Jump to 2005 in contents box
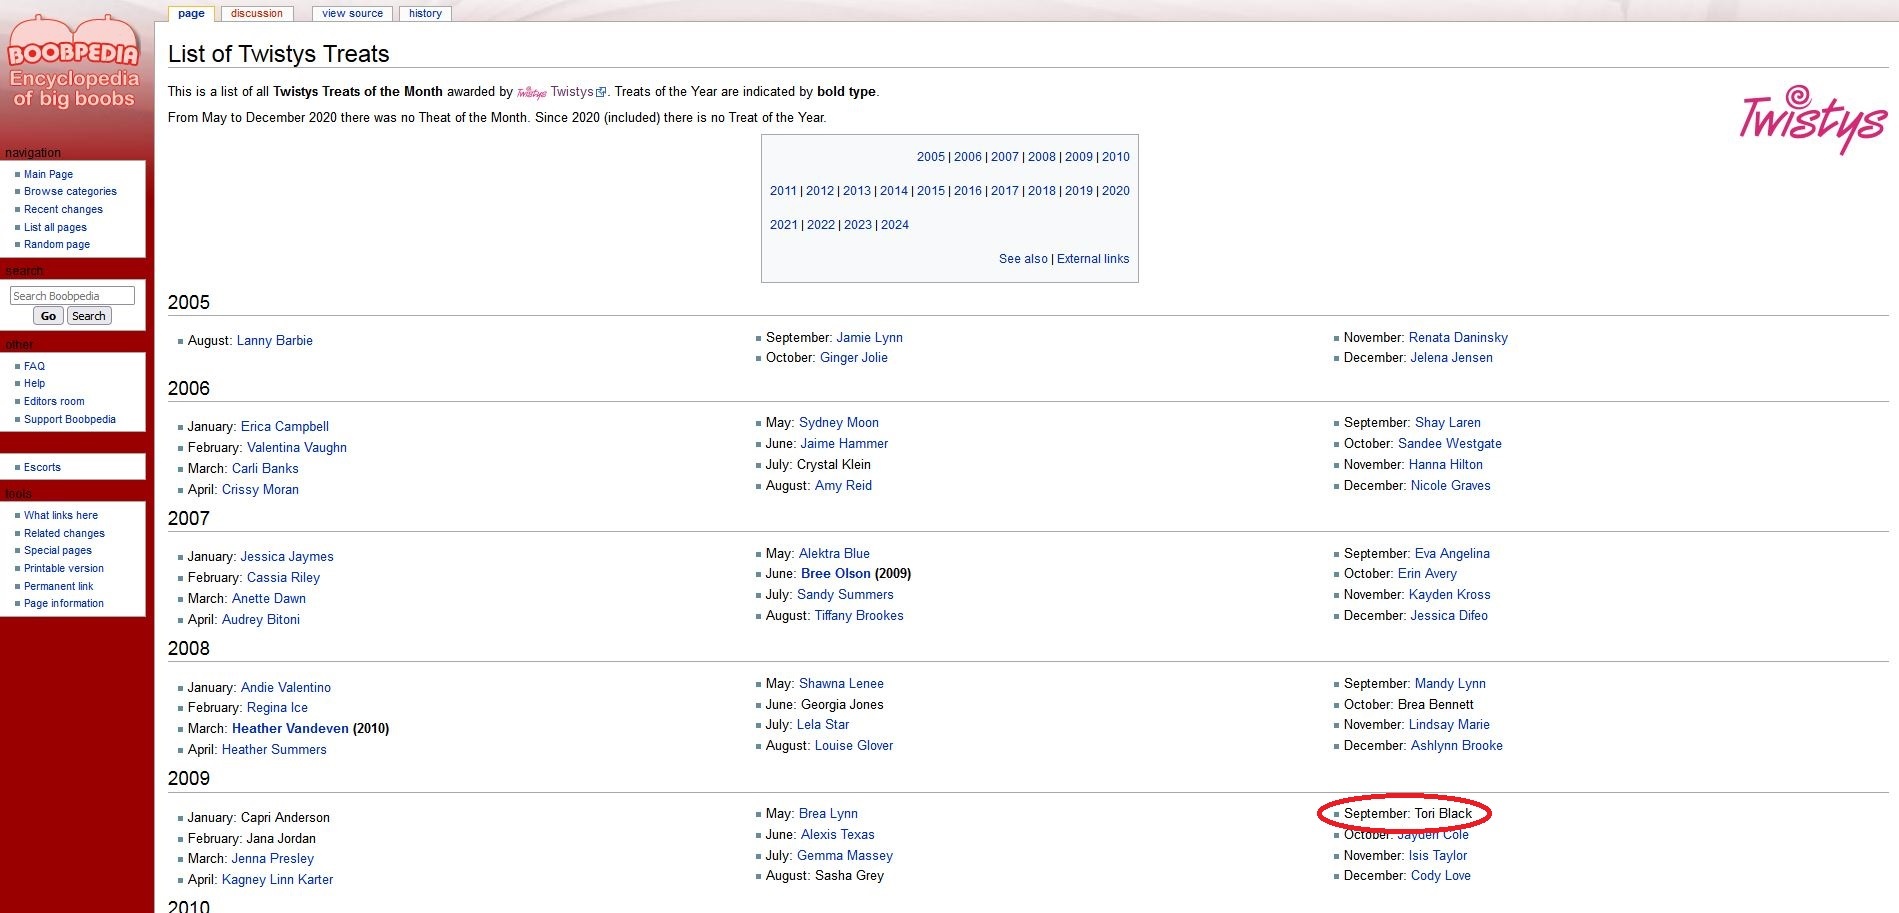 click(931, 157)
